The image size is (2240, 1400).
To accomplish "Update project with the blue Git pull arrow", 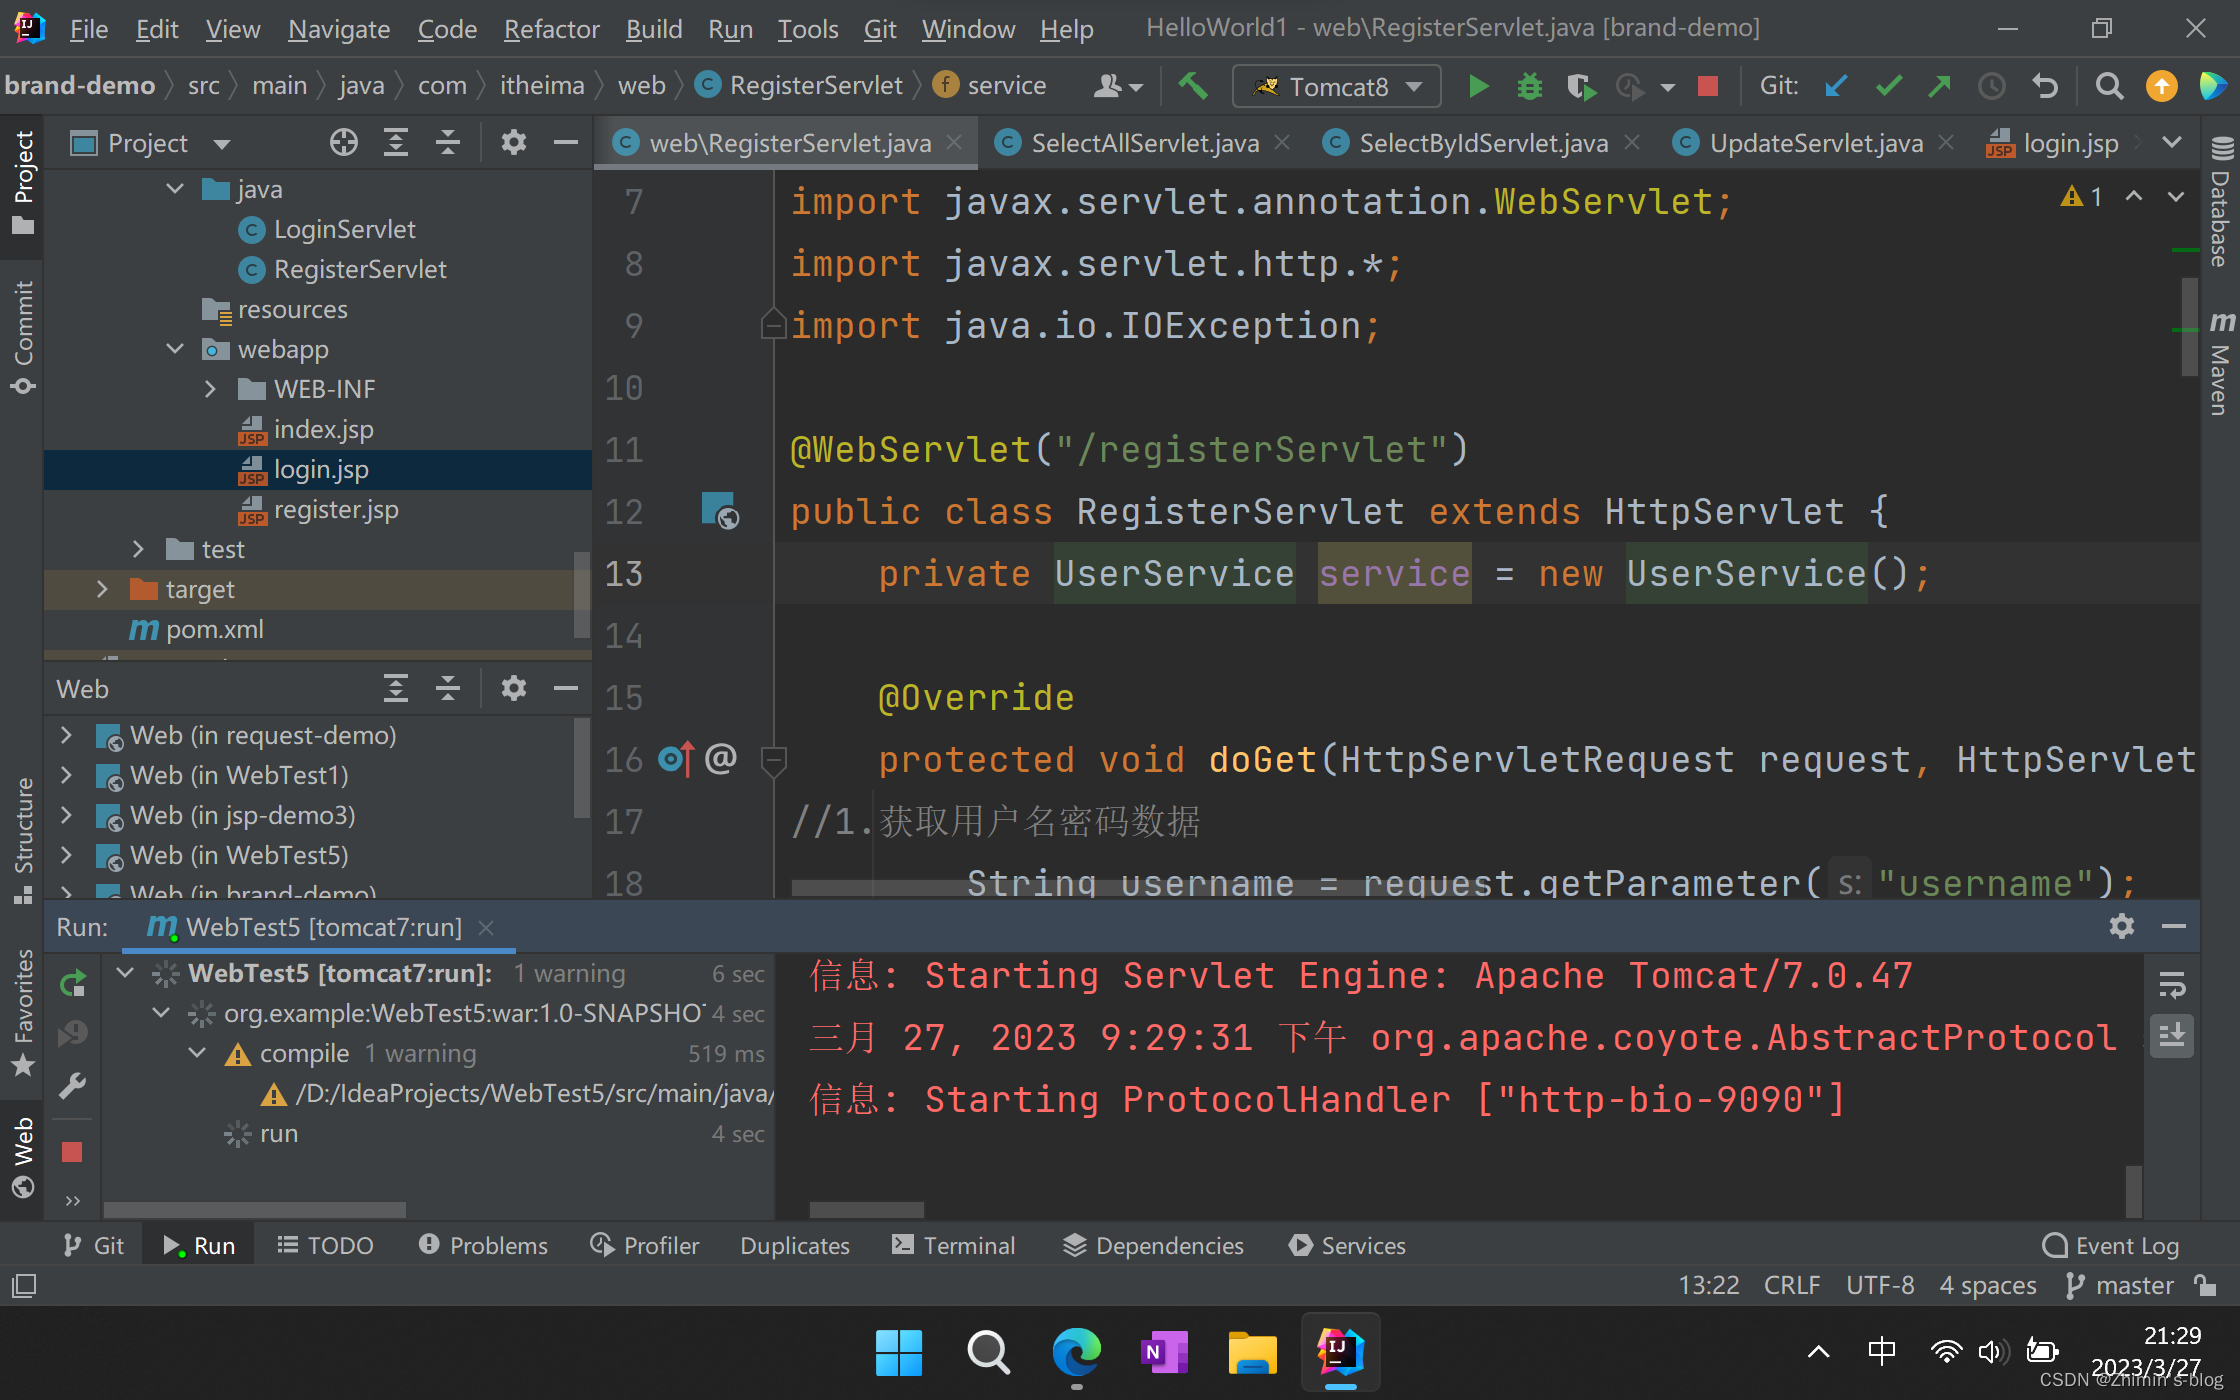I will (1836, 86).
